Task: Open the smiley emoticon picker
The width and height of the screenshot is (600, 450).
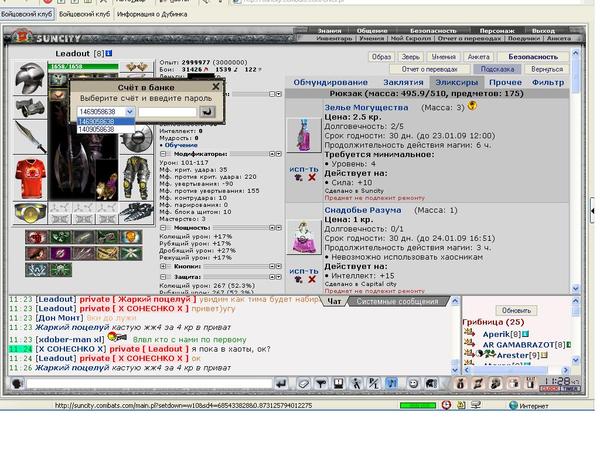Action: pos(413,383)
